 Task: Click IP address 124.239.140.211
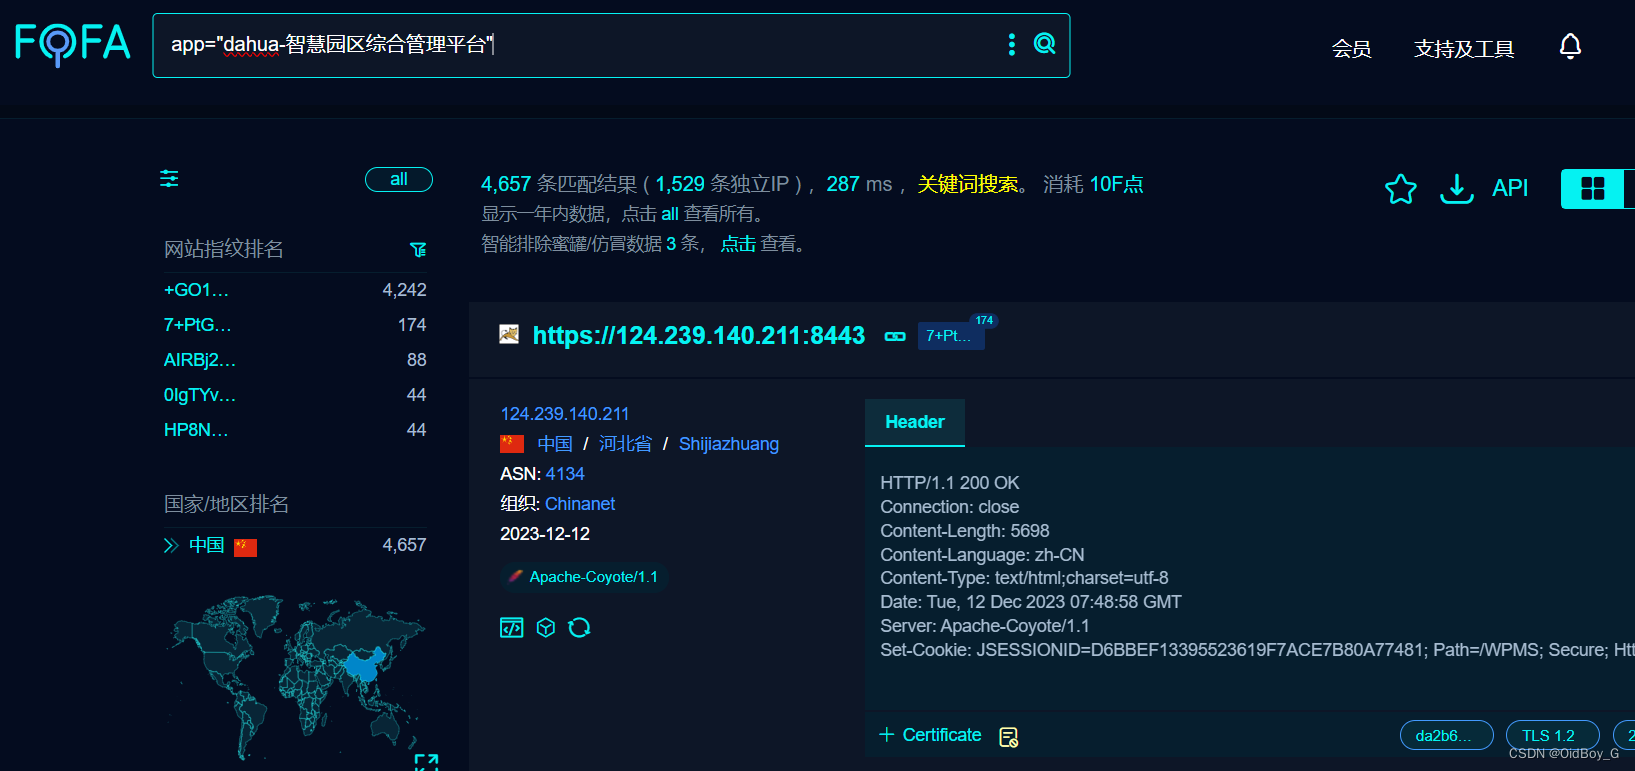pos(565,414)
